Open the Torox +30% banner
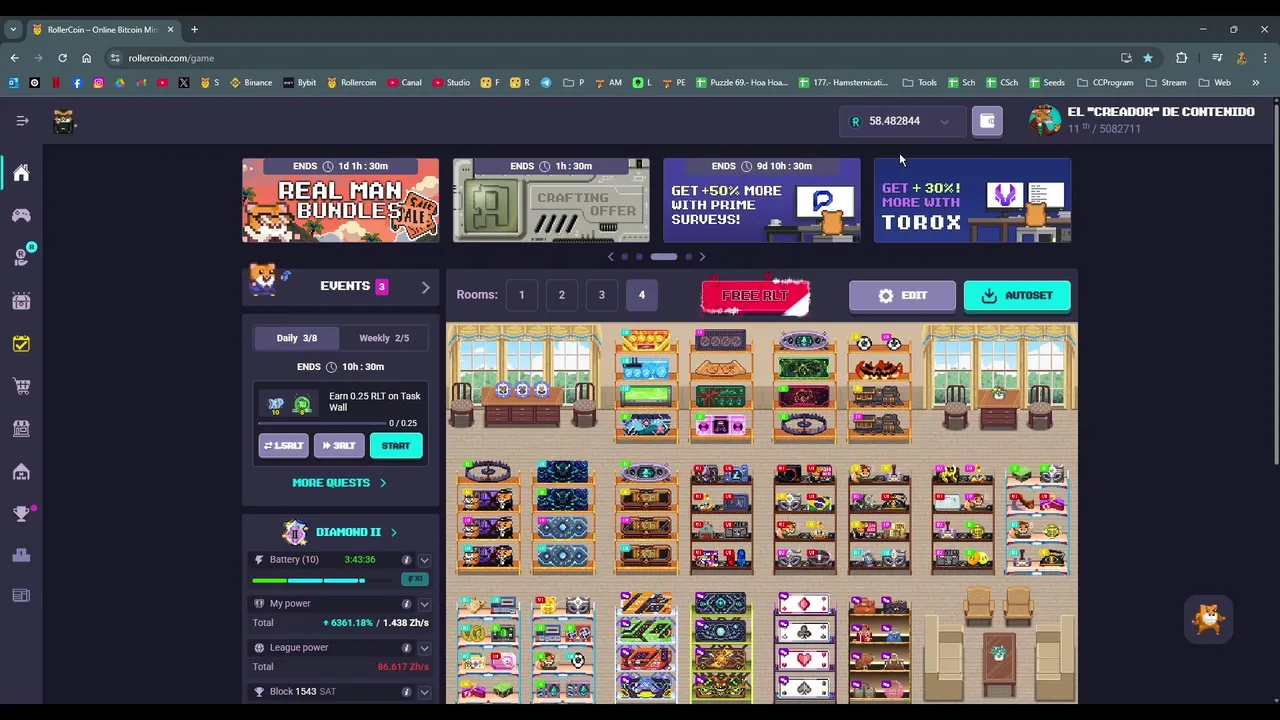 tap(973, 200)
